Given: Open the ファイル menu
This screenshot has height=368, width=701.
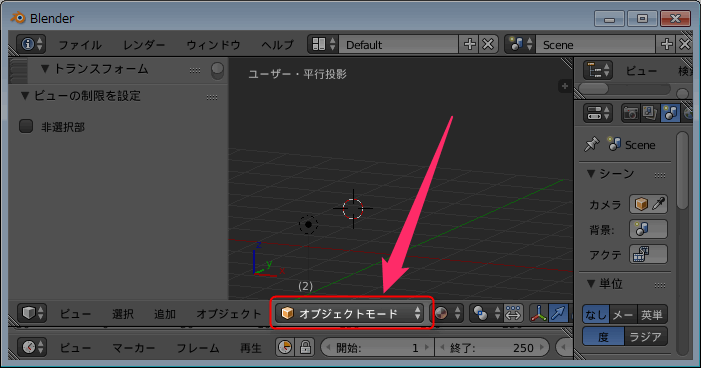Looking at the screenshot, I should pyautogui.click(x=80, y=45).
